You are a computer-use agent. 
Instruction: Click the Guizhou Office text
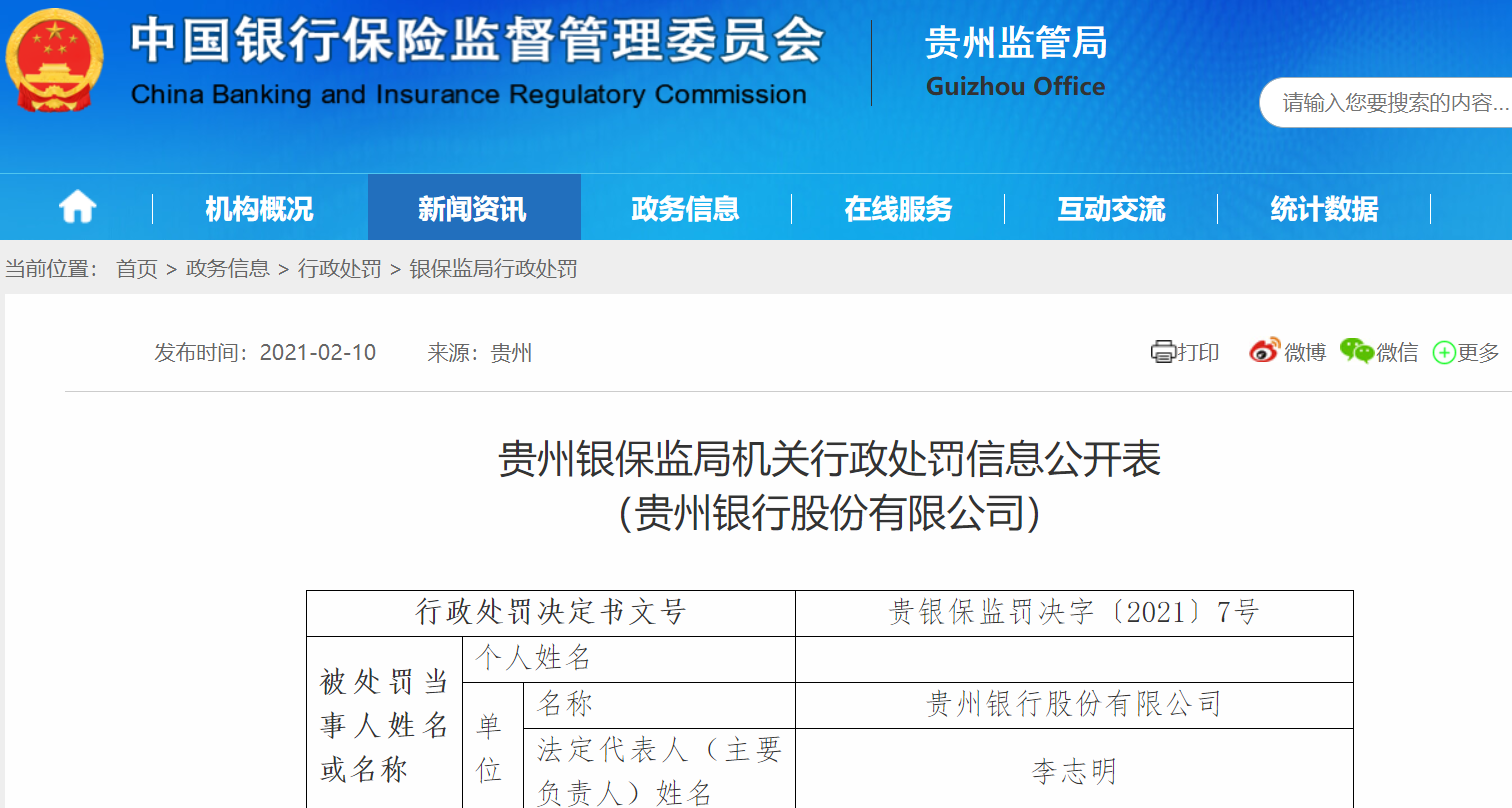point(1016,87)
